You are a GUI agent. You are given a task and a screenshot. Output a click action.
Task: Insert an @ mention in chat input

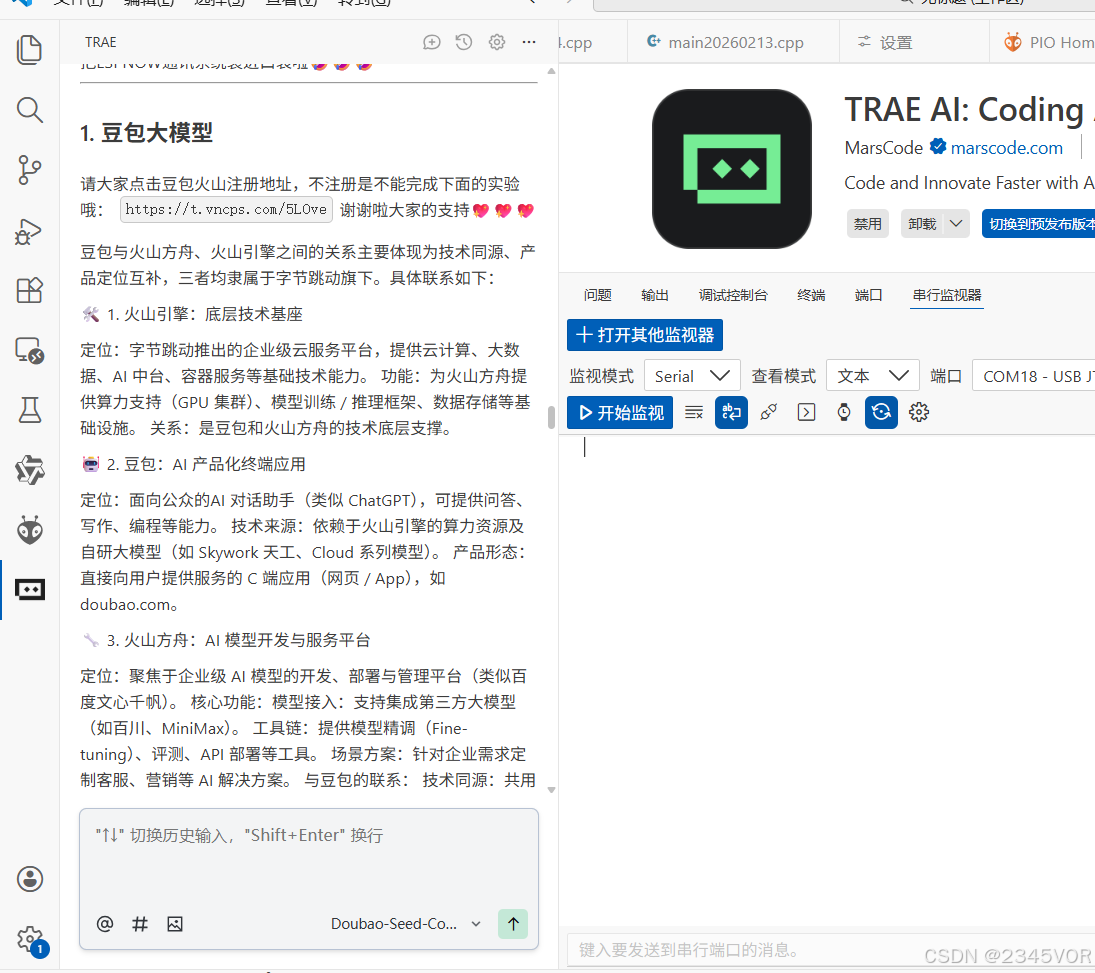click(x=105, y=924)
